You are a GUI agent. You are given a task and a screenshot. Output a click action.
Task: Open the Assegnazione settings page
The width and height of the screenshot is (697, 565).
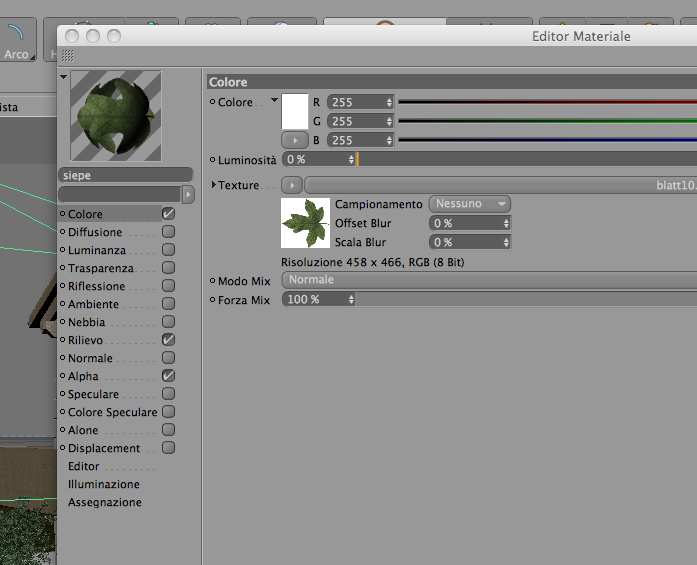[104, 502]
